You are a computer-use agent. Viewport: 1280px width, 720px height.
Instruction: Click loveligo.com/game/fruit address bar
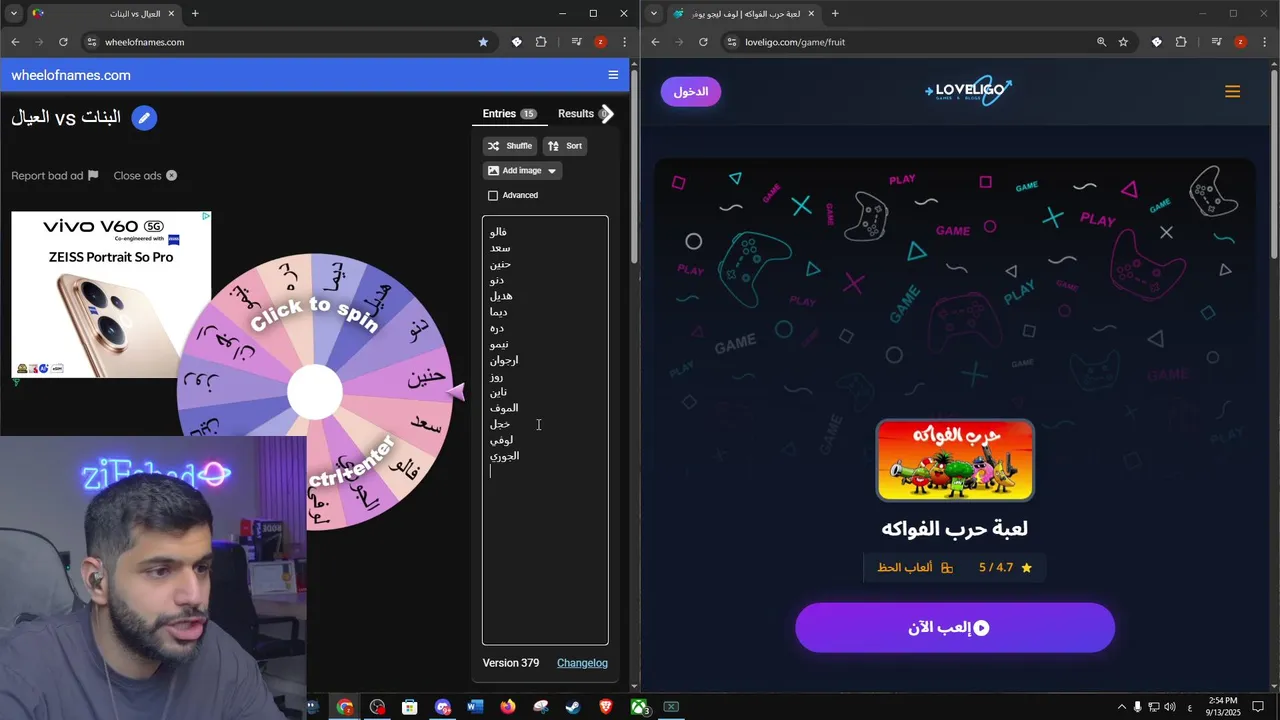tap(927, 42)
